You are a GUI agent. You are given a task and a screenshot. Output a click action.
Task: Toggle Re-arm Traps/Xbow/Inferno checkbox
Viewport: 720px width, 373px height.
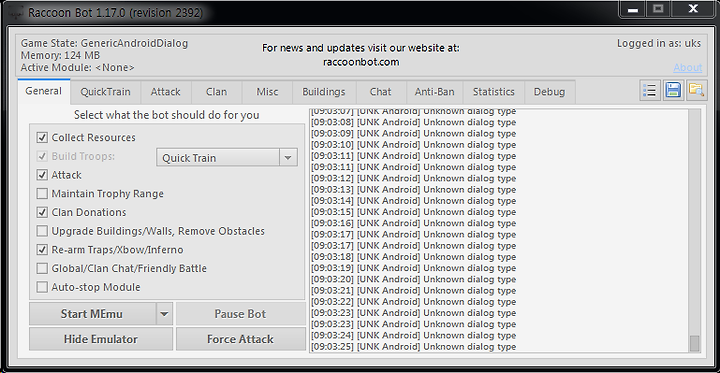click(x=42, y=250)
